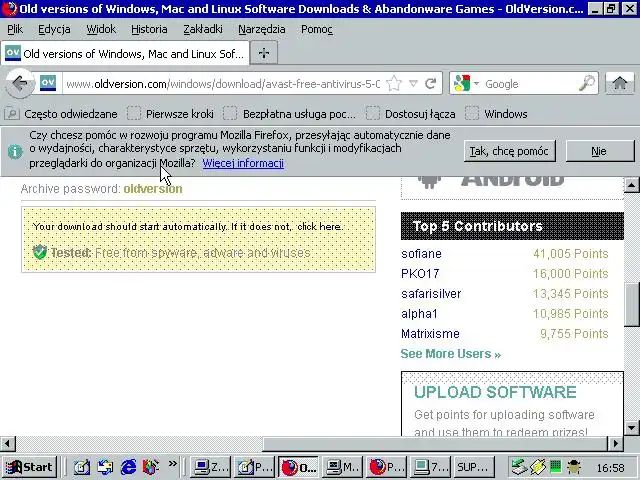Click the info icon in the notification bar
The width and height of the screenshot is (640, 480).
click(15, 151)
